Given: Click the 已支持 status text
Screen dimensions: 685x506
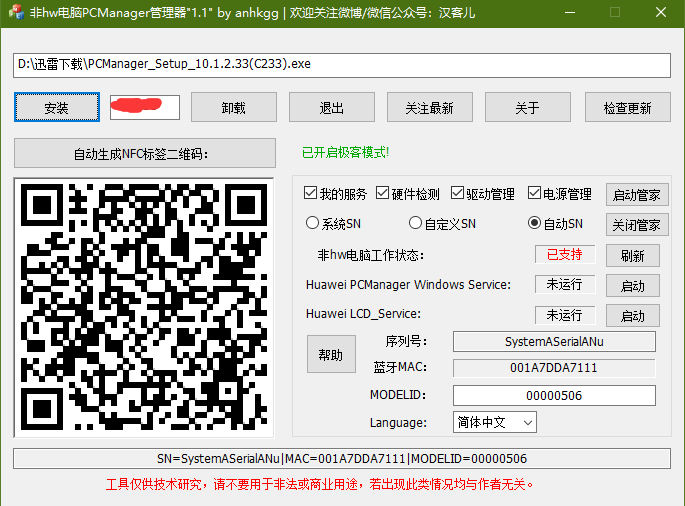Looking at the screenshot, I should pyautogui.click(x=565, y=254).
